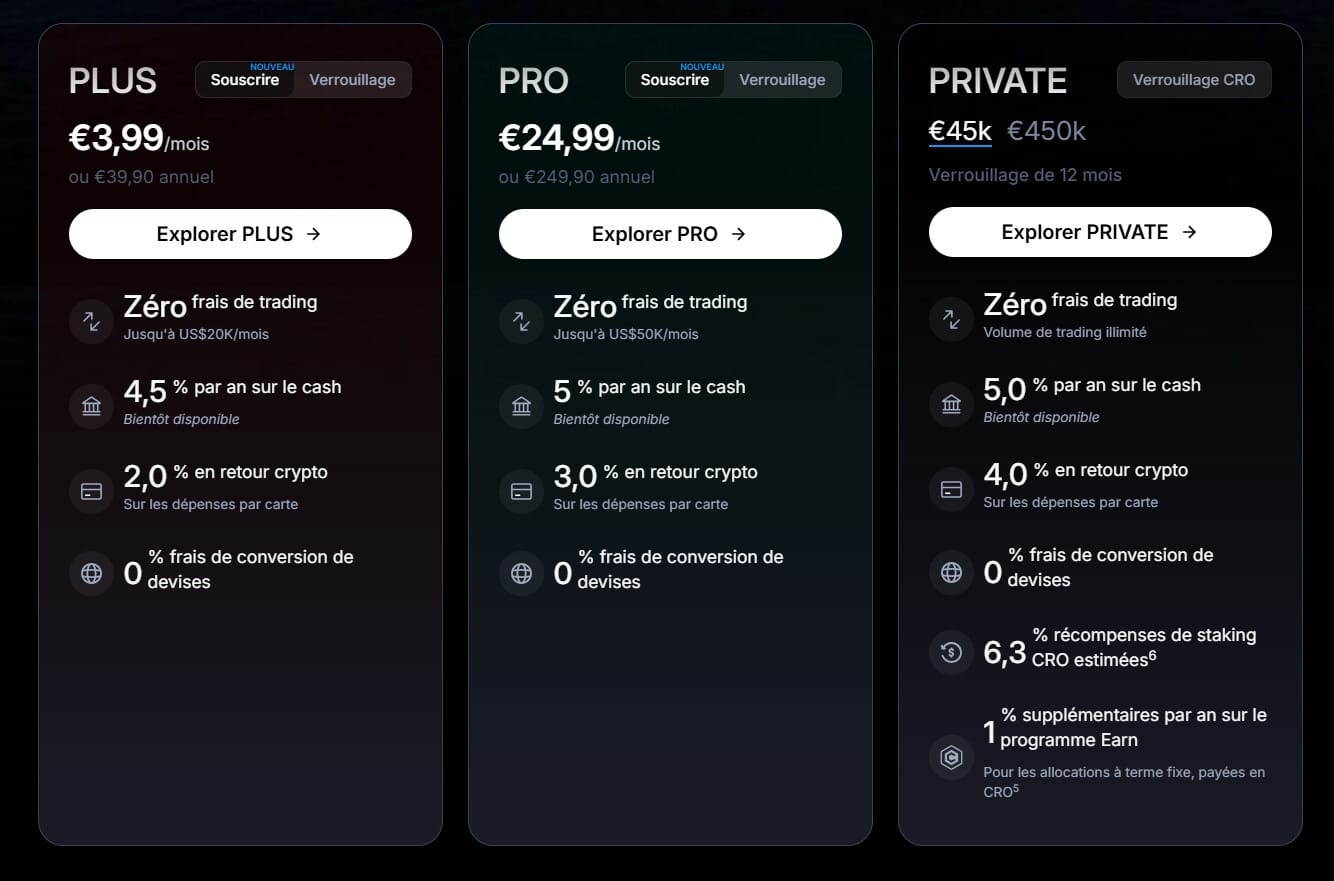This screenshot has width=1334, height=881.
Task: Click the card icon in PRO card
Action: (x=521, y=491)
